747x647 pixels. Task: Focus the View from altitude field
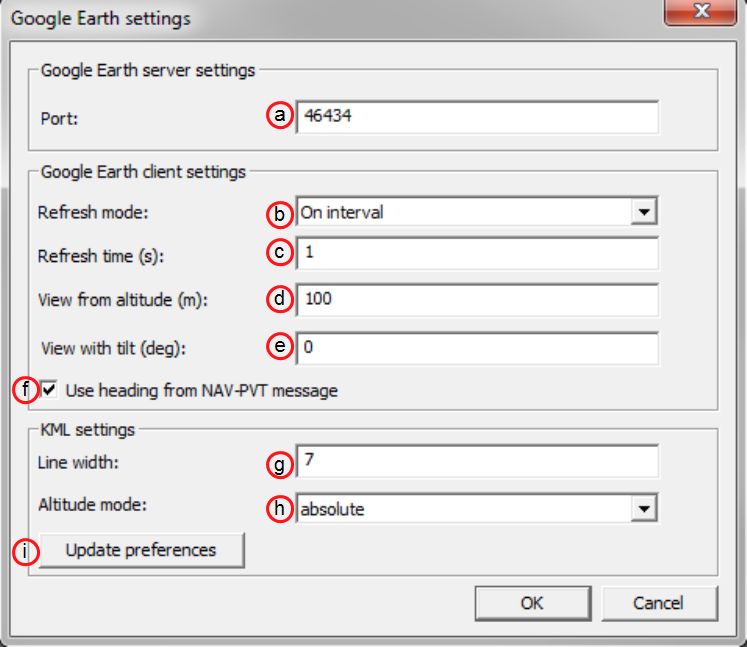(477, 300)
